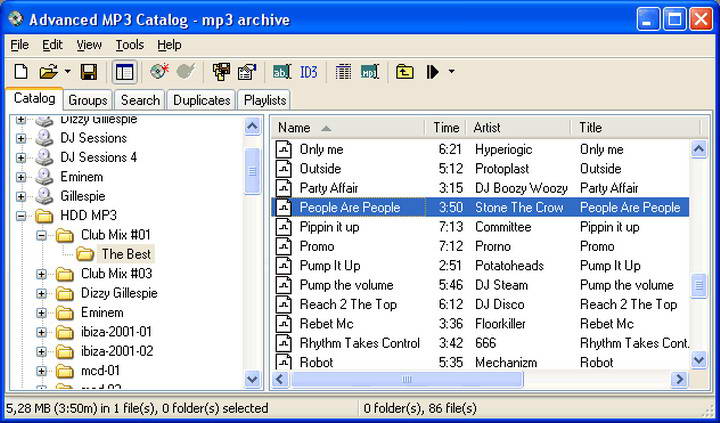The image size is (720, 423).
Task: Click the green 'ab' rename files icon
Action: click(x=281, y=72)
